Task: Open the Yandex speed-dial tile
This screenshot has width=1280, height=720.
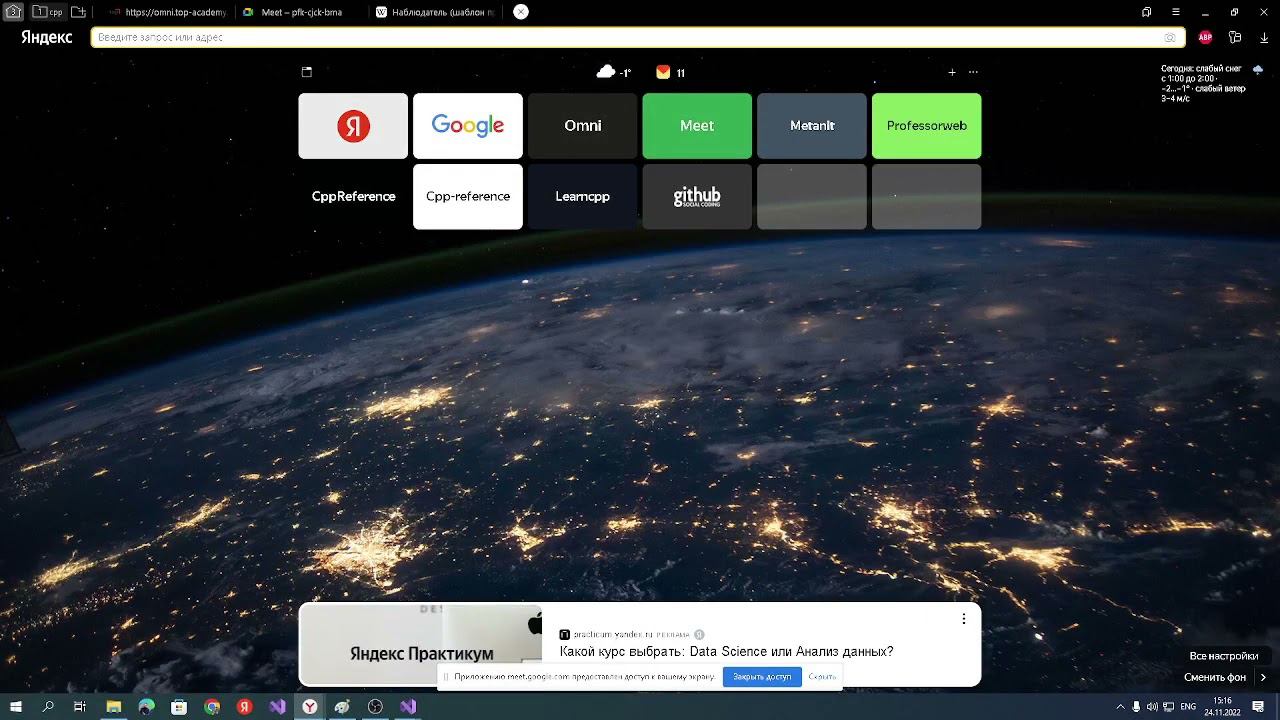Action: [353, 126]
